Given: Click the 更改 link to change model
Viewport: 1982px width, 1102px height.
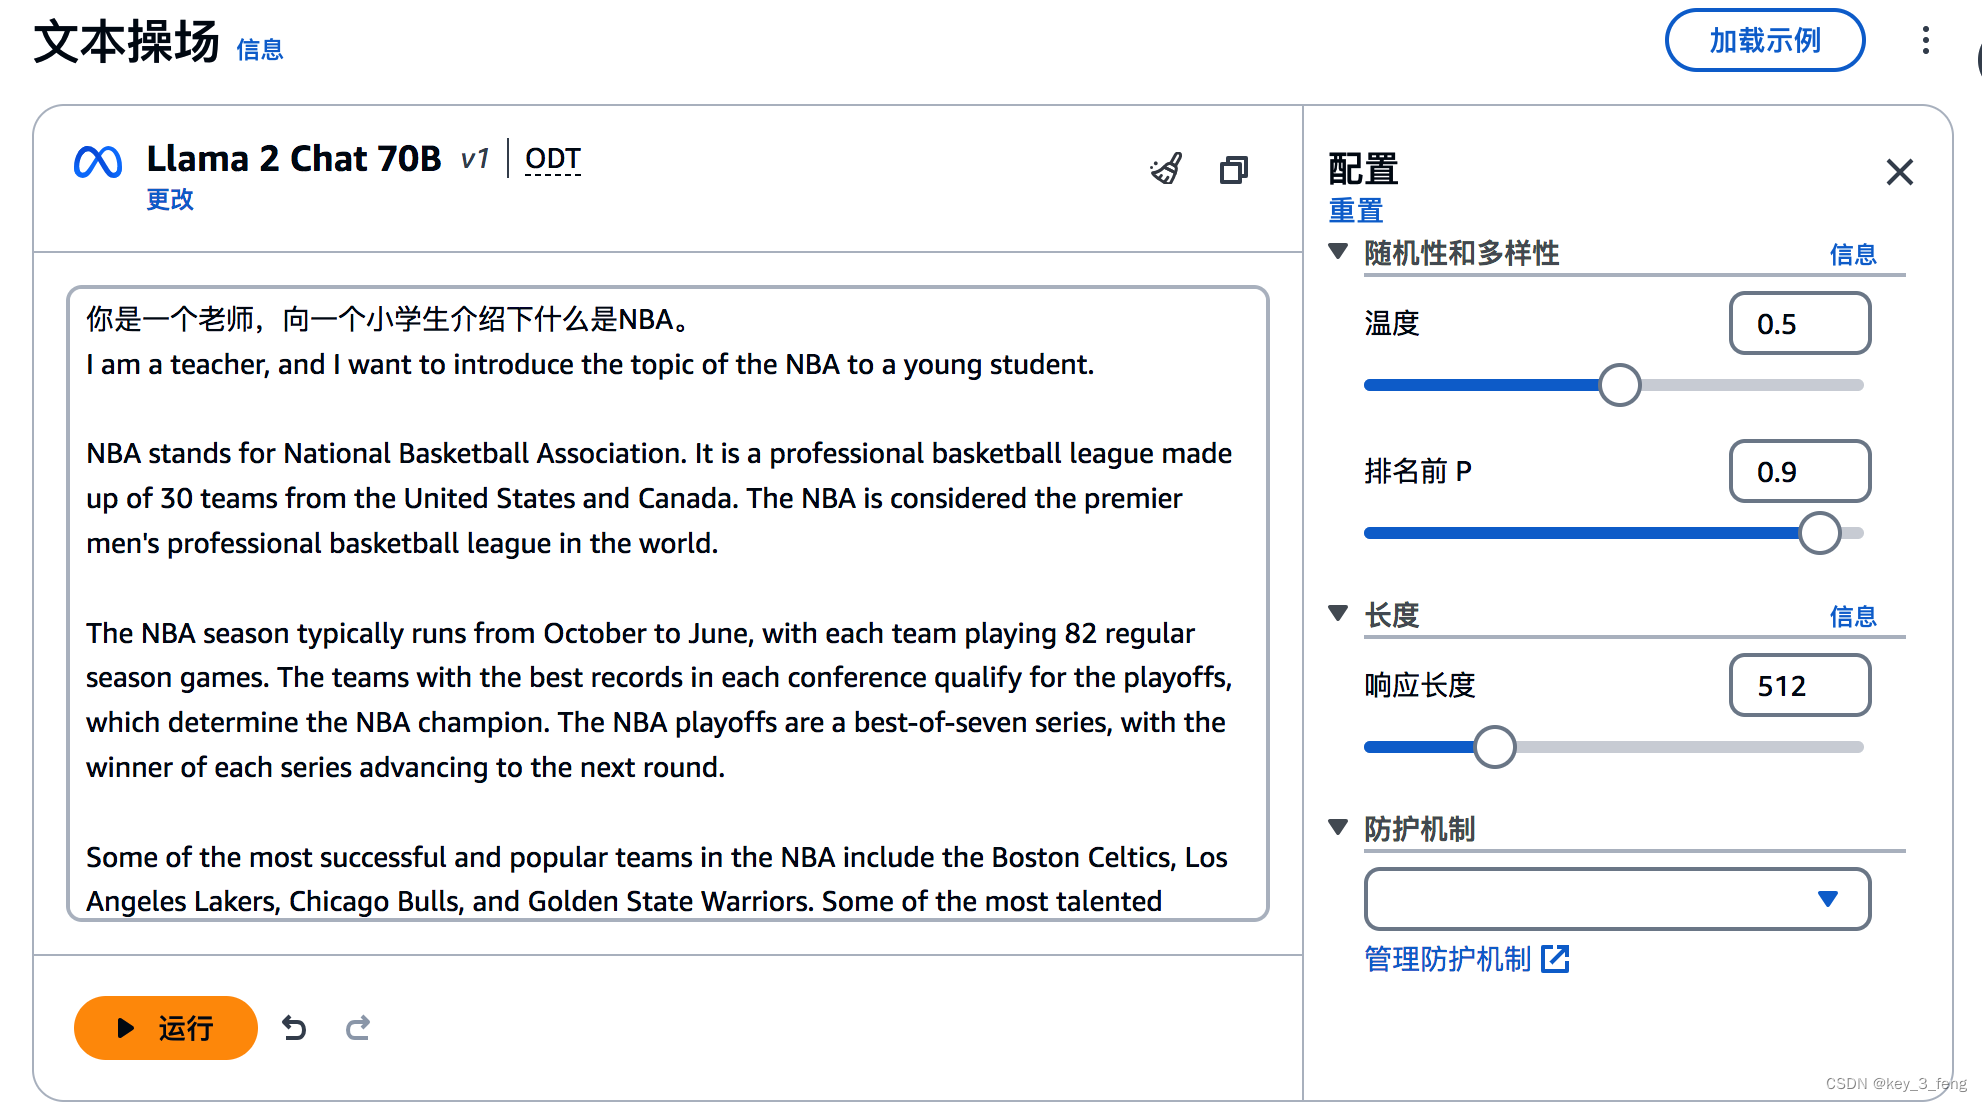Looking at the screenshot, I should tap(170, 199).
